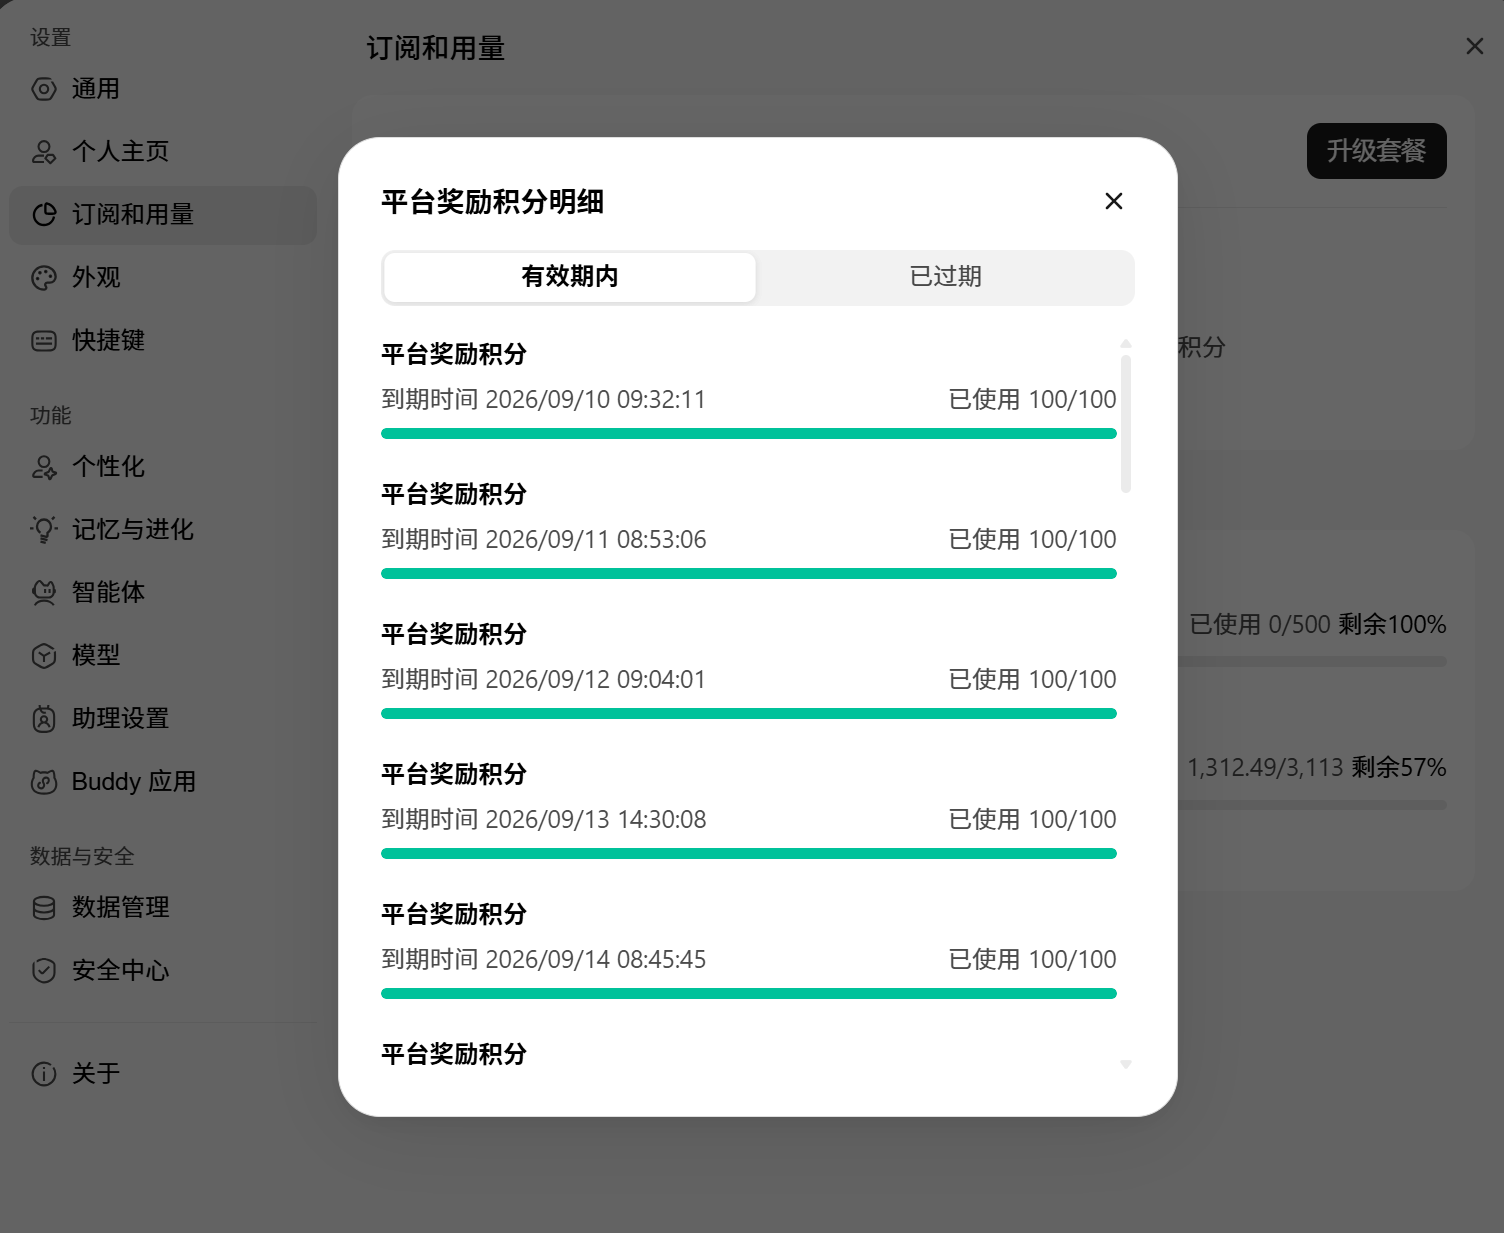The height and width of the screenshot is (1233, 1504).
Task: Open the 通用 settings section
Action: click(x=163, y=89)
